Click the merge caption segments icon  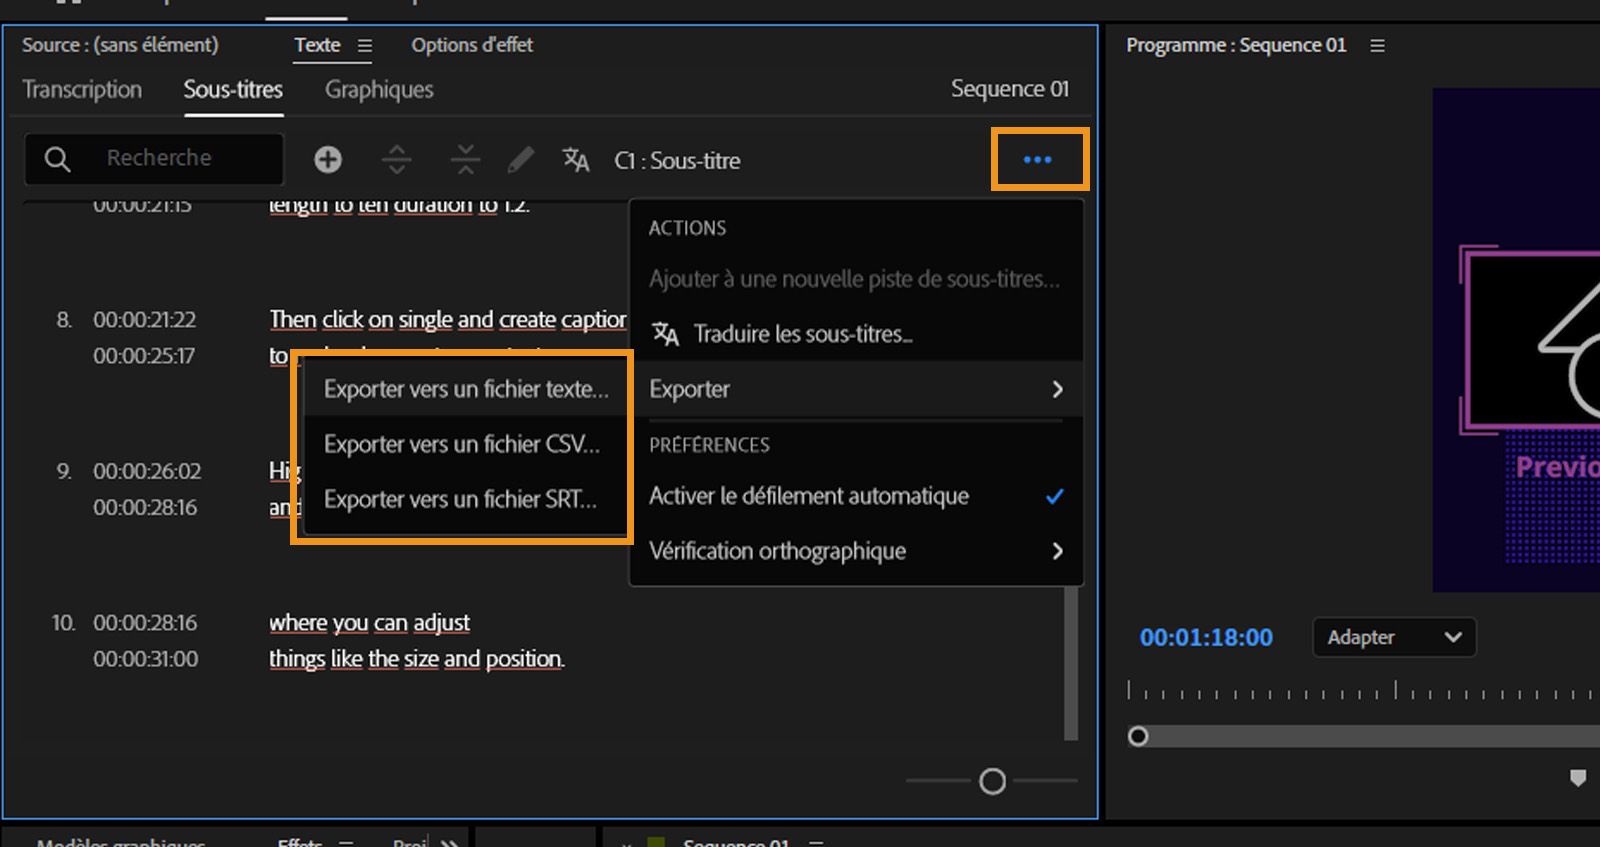point(465,159)
